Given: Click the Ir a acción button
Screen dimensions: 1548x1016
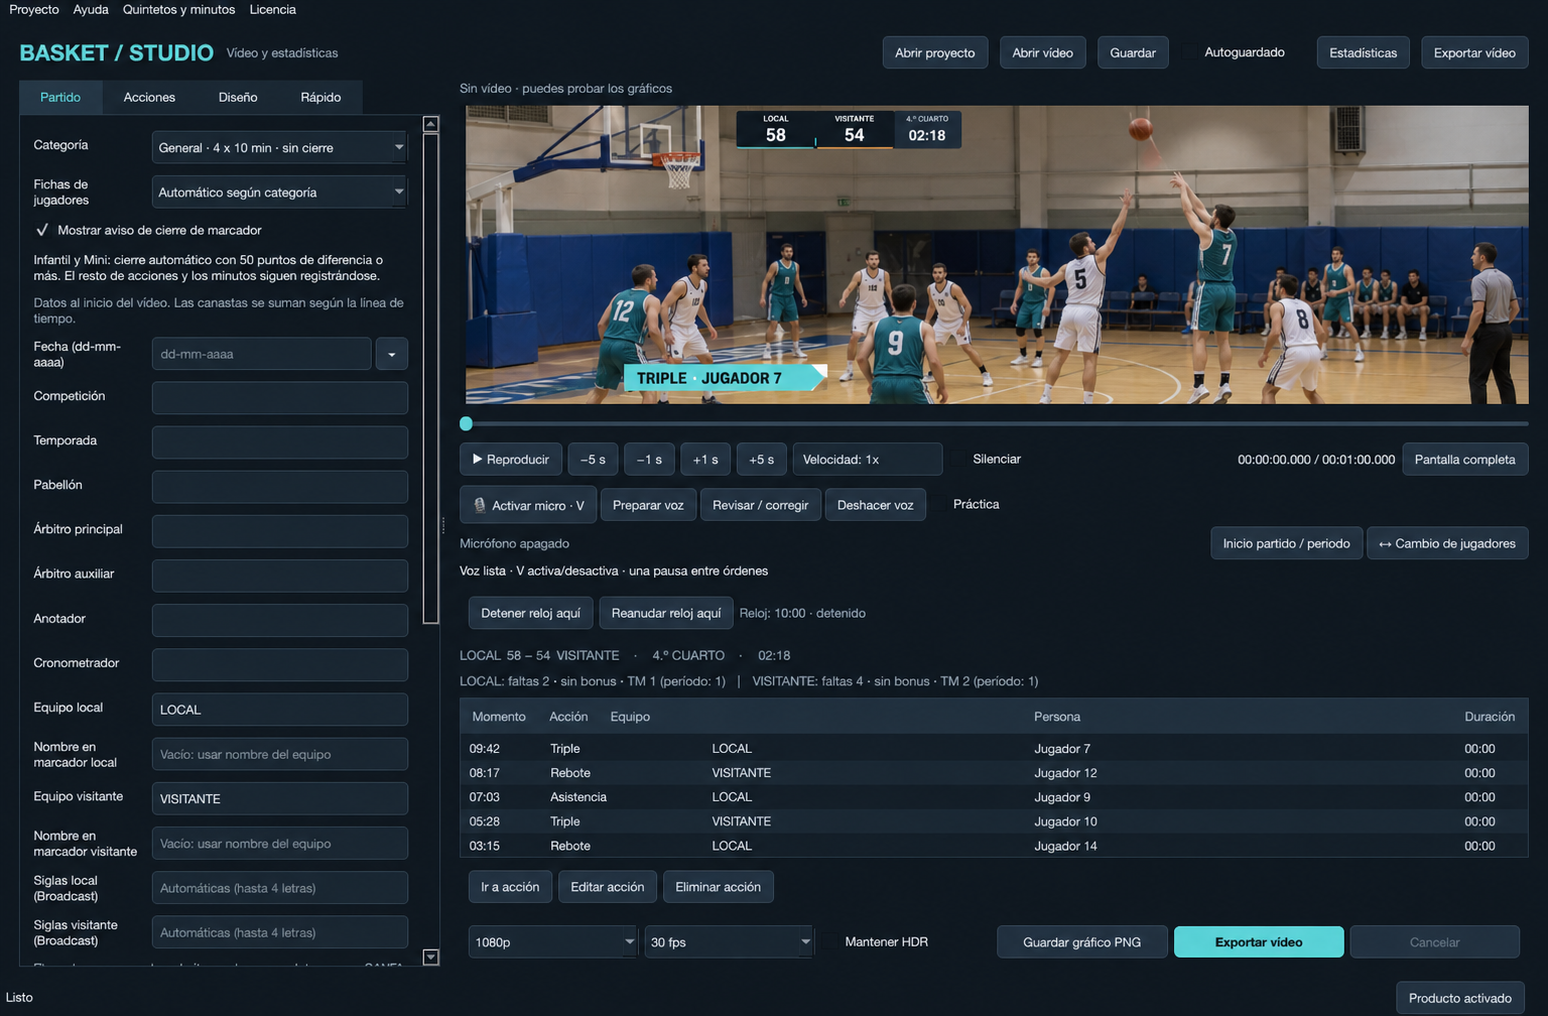Looking at the screenshot, I should click(x=510, y=887).
